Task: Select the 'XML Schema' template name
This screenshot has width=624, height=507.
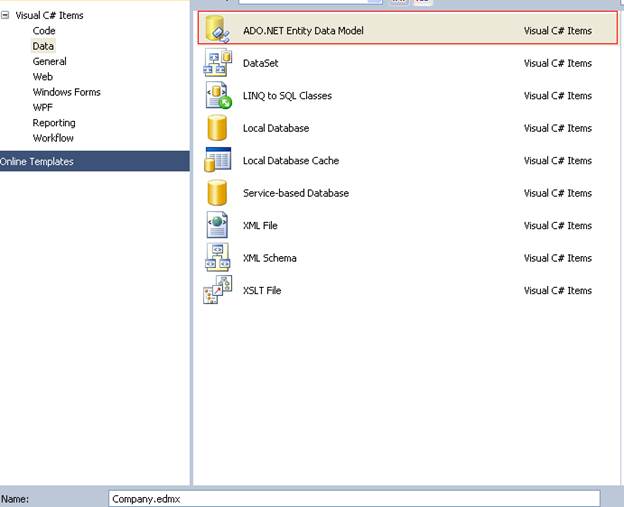Action: (269, 258)
